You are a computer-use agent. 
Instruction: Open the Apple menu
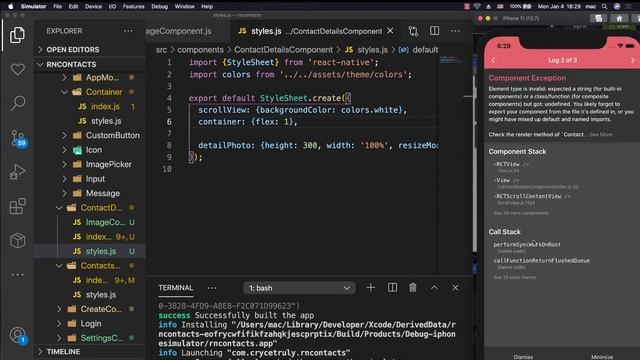point(11,7)
